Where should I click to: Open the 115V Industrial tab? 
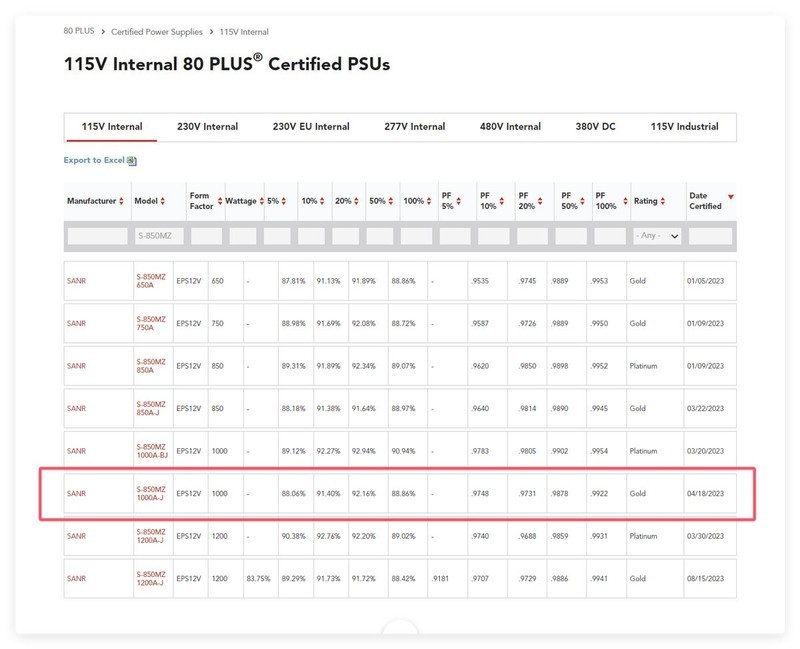pos(684,127)
